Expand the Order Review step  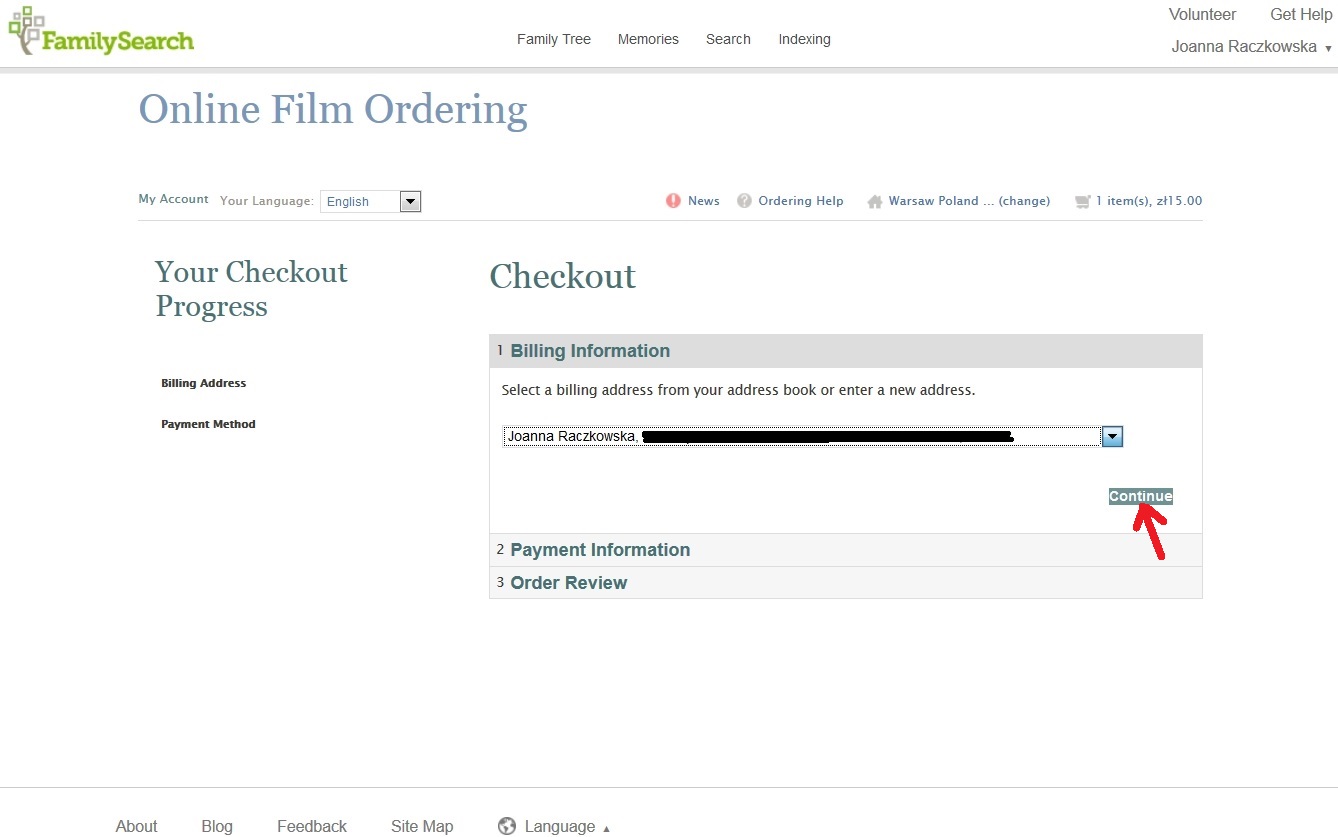point(568,583)
